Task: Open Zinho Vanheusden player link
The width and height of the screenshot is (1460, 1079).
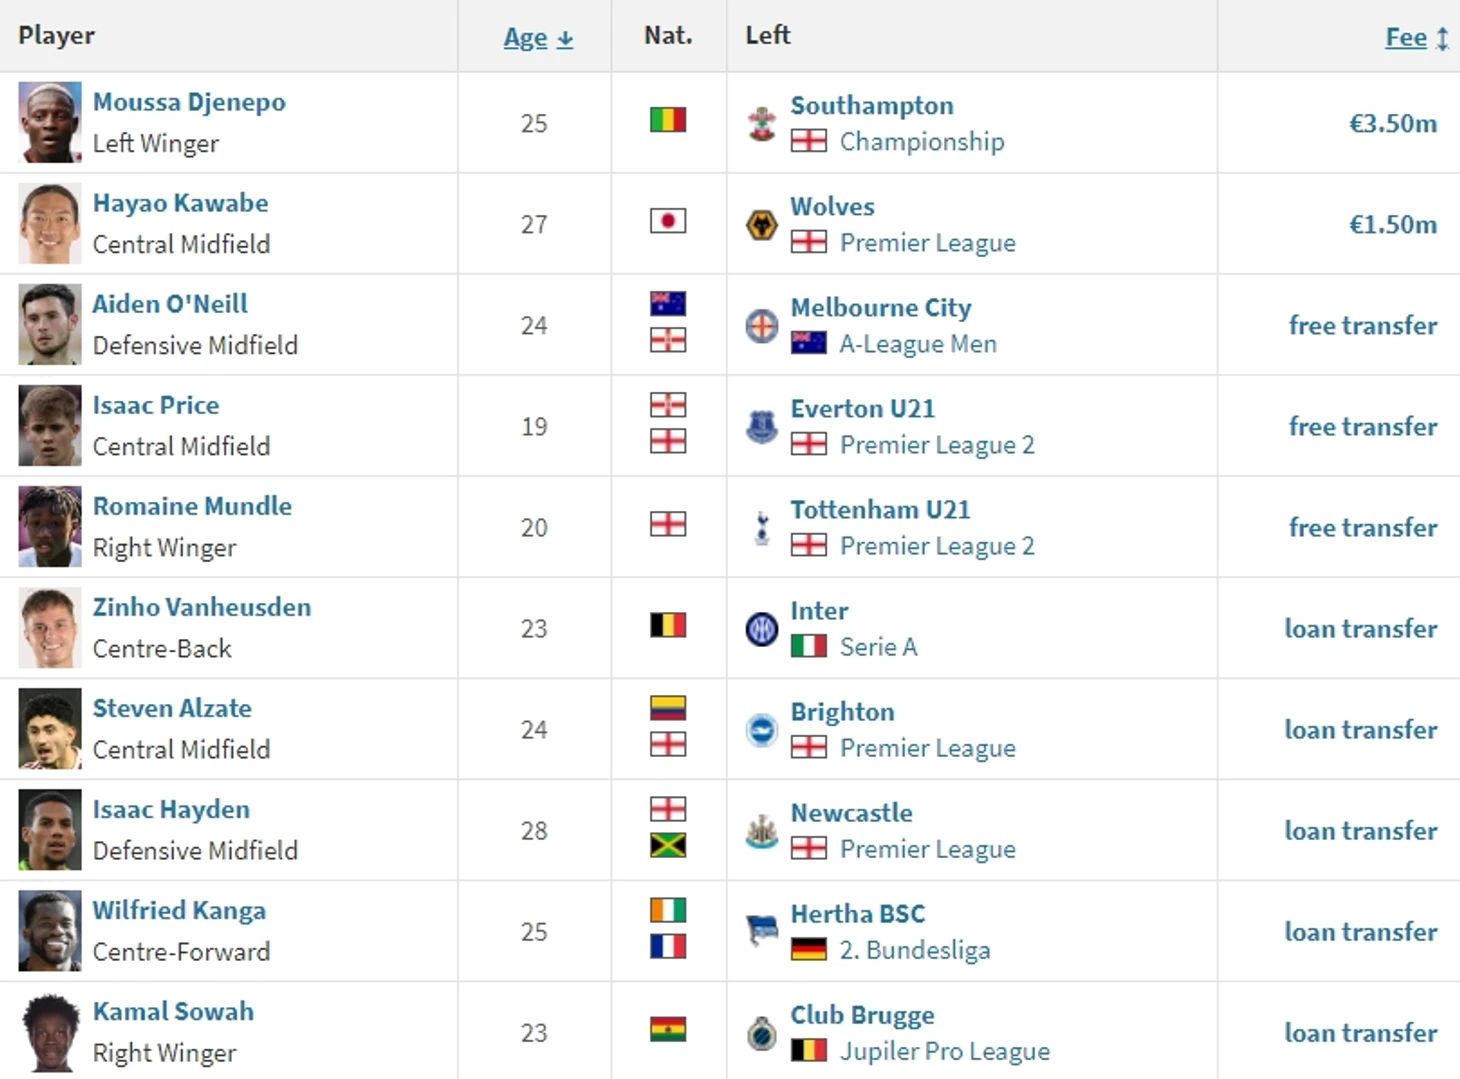Action: [x=201, y=607]
